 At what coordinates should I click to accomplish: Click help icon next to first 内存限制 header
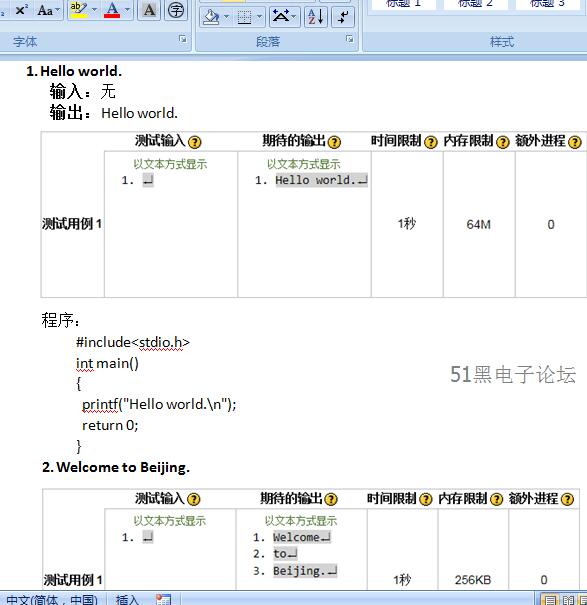tap(502, 142)
